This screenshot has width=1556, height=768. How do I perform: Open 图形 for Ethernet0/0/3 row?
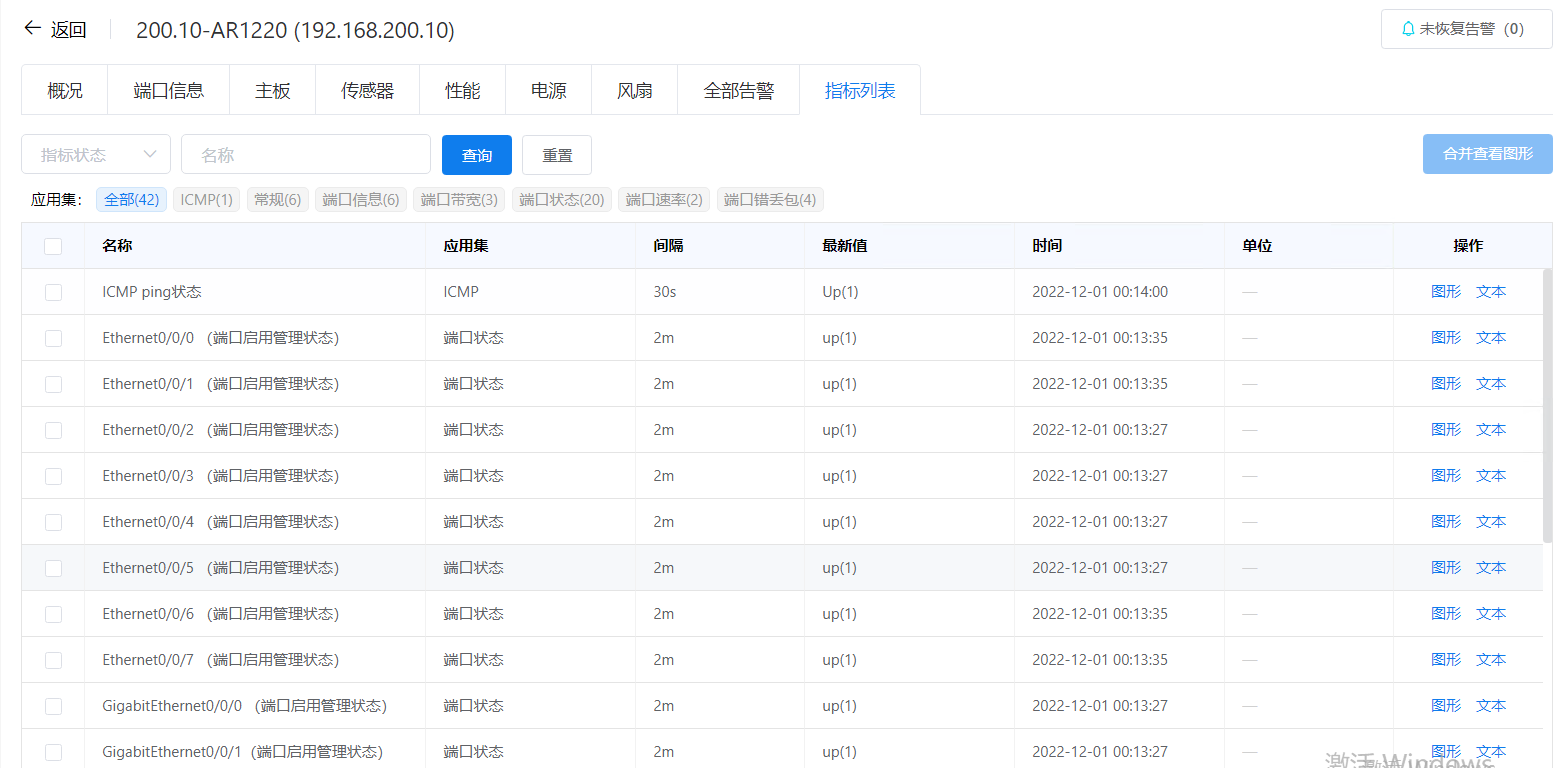tap(1446, 476)
